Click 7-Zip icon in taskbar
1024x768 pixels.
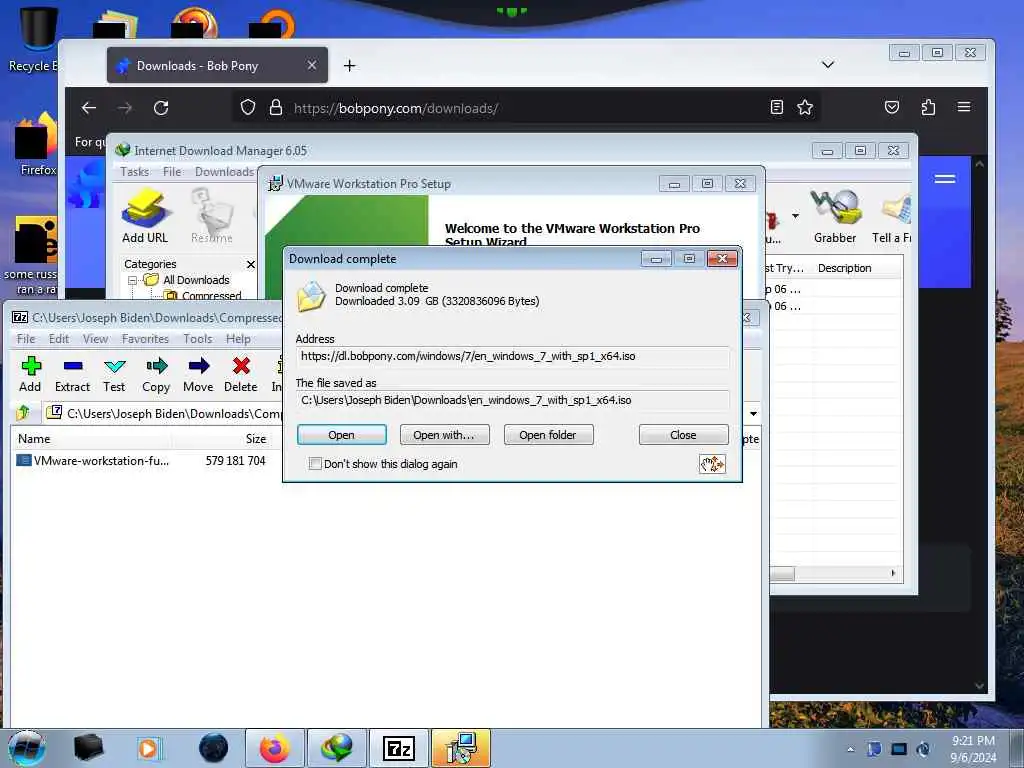[x=398, y=748]
